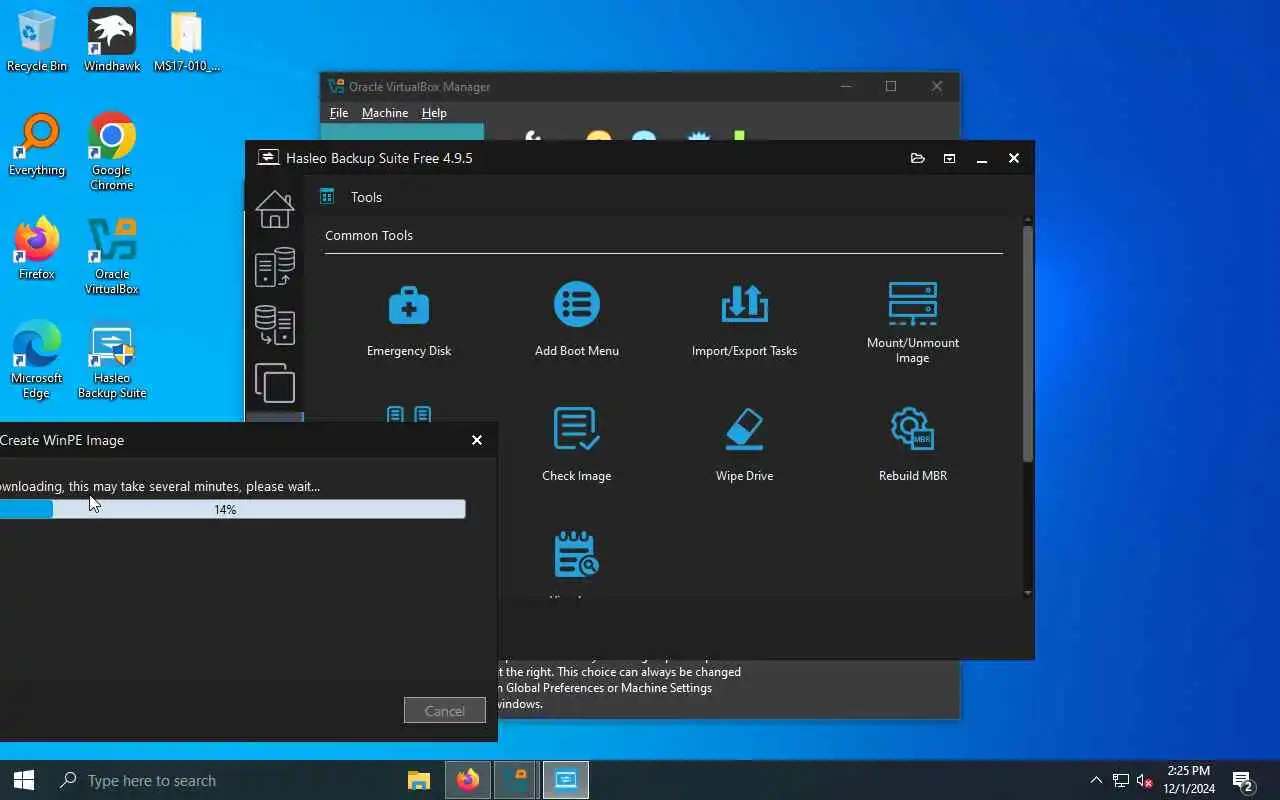This screenshot has width=1280, height=800.
Task: Close the Create WinPE Image dialog
Action: click(x=477, y=440)
